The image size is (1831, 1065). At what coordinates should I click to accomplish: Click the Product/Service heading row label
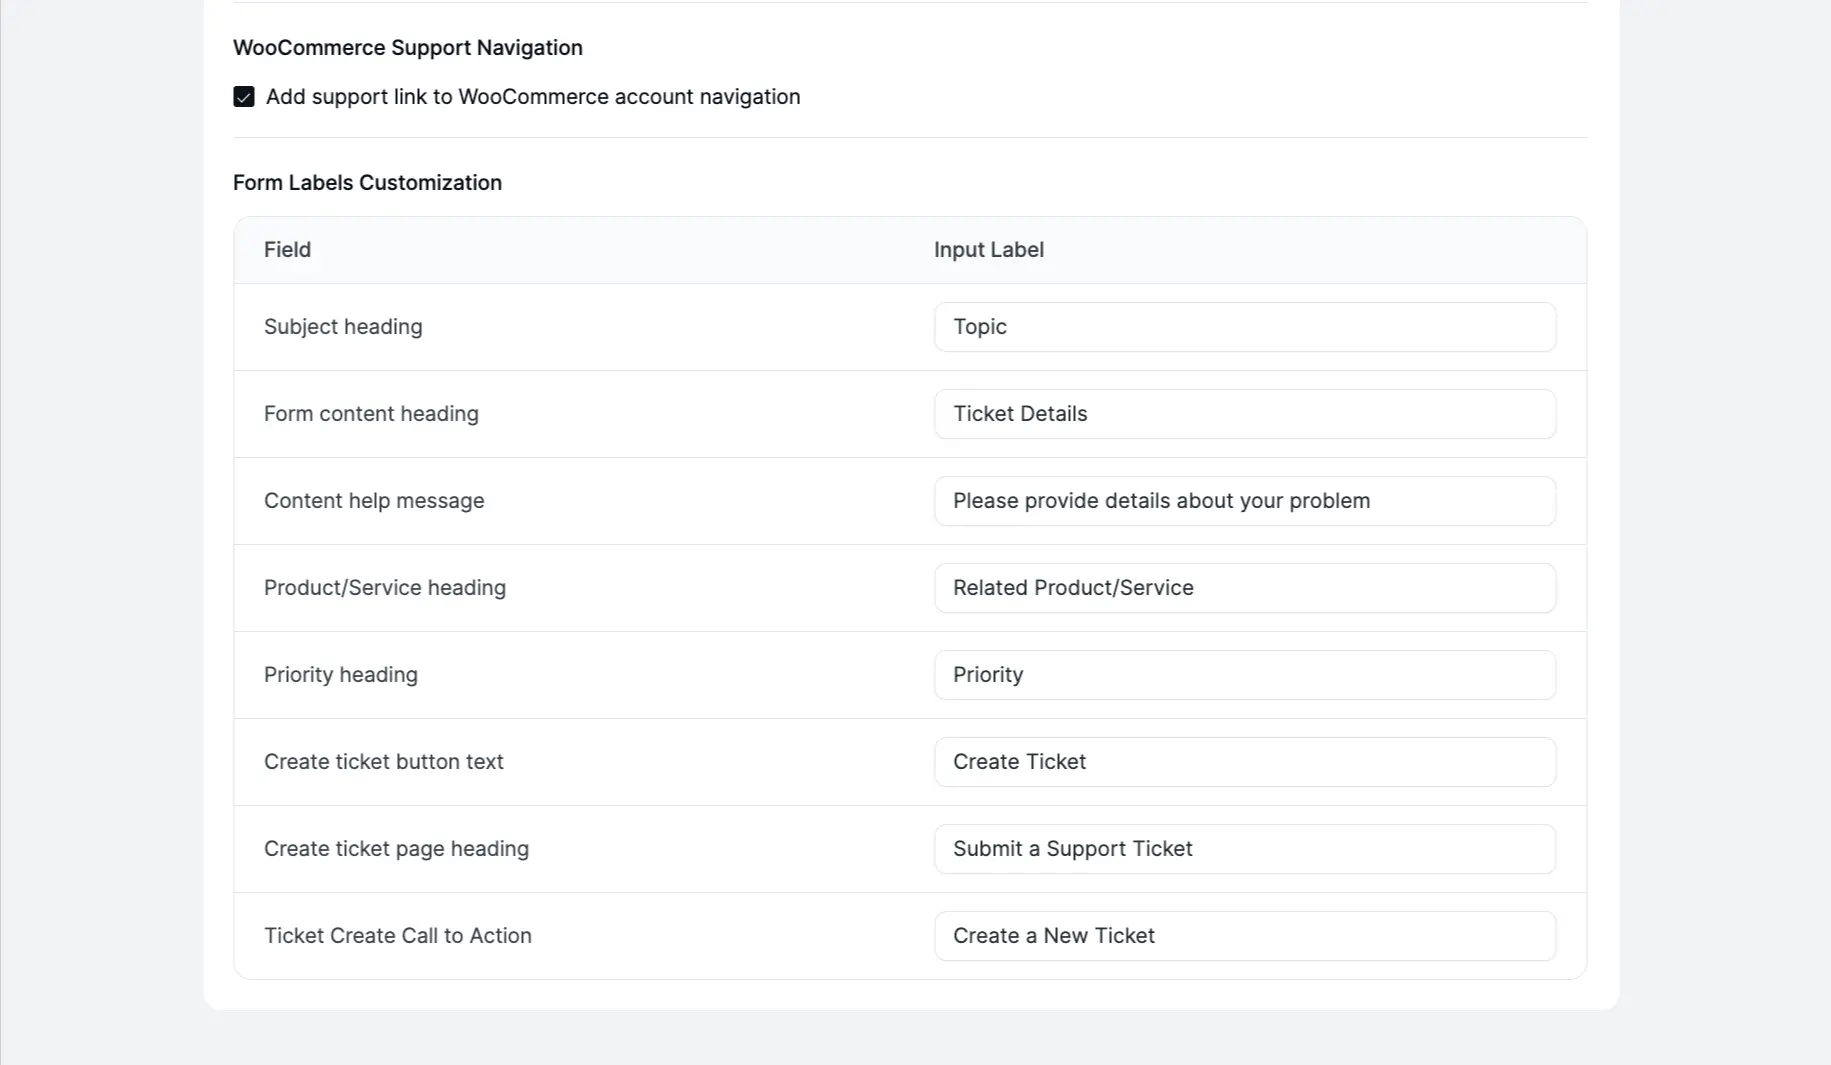tap(385, 588)
